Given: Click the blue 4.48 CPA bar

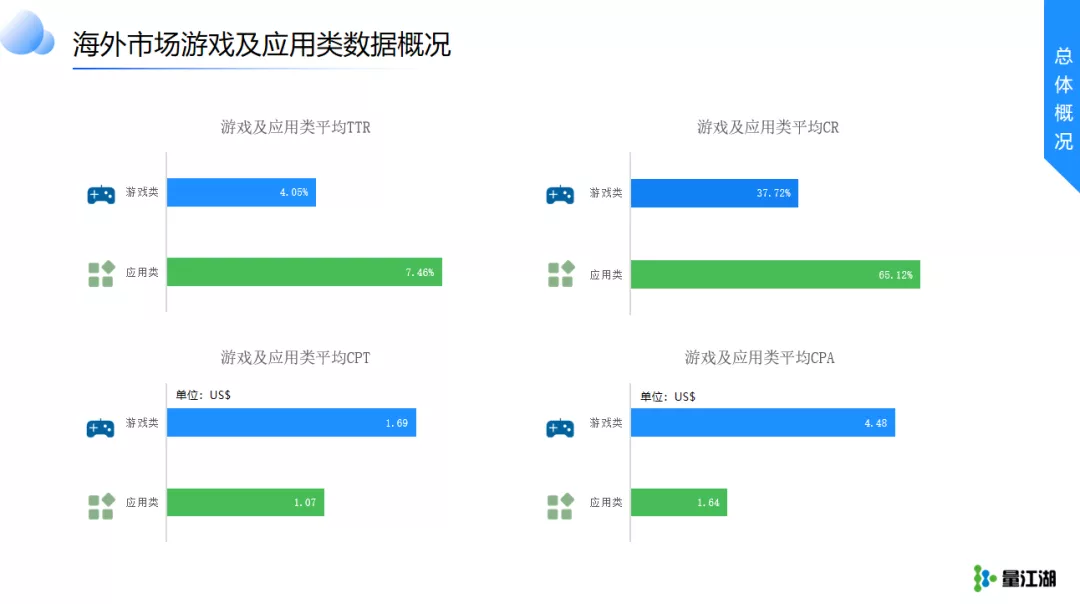Looking at the screenshot, I should (763, 422).
